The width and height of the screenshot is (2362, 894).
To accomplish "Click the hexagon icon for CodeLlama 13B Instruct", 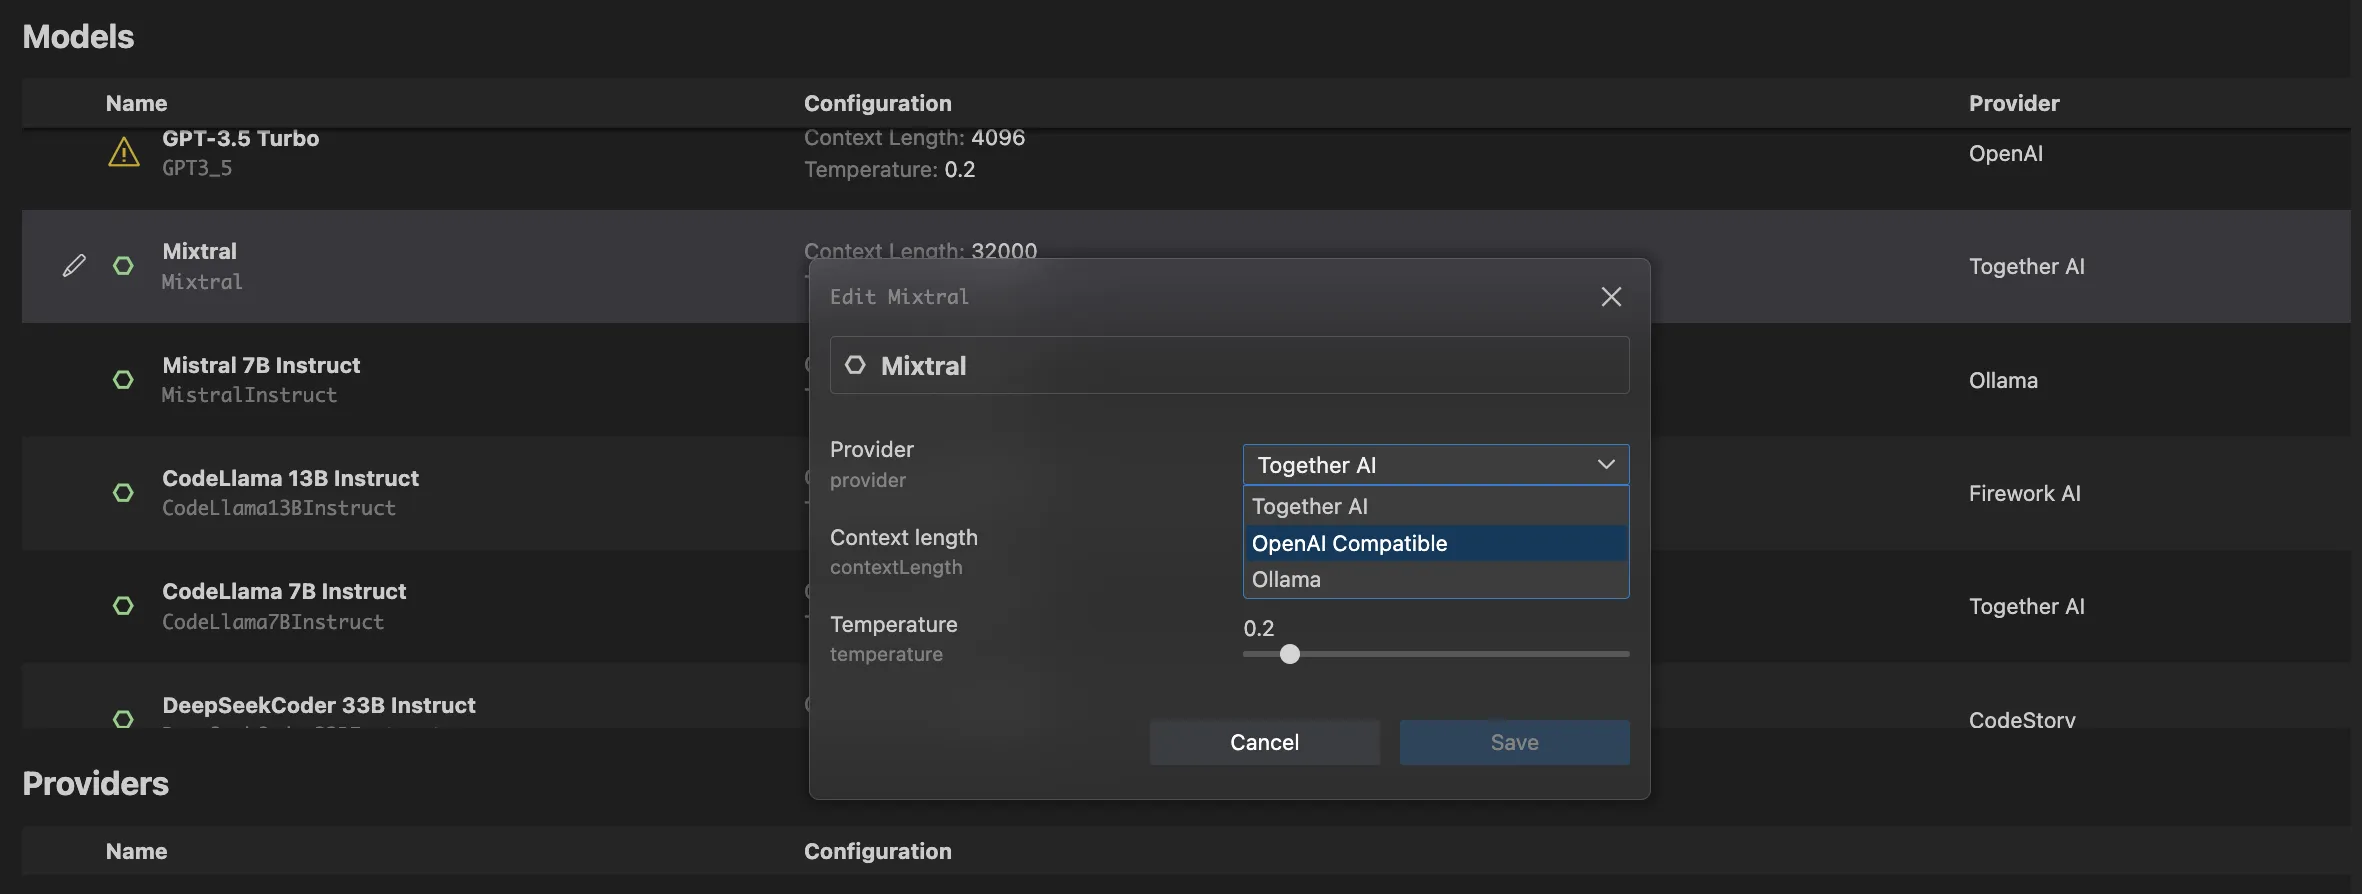I will point(123,493).
